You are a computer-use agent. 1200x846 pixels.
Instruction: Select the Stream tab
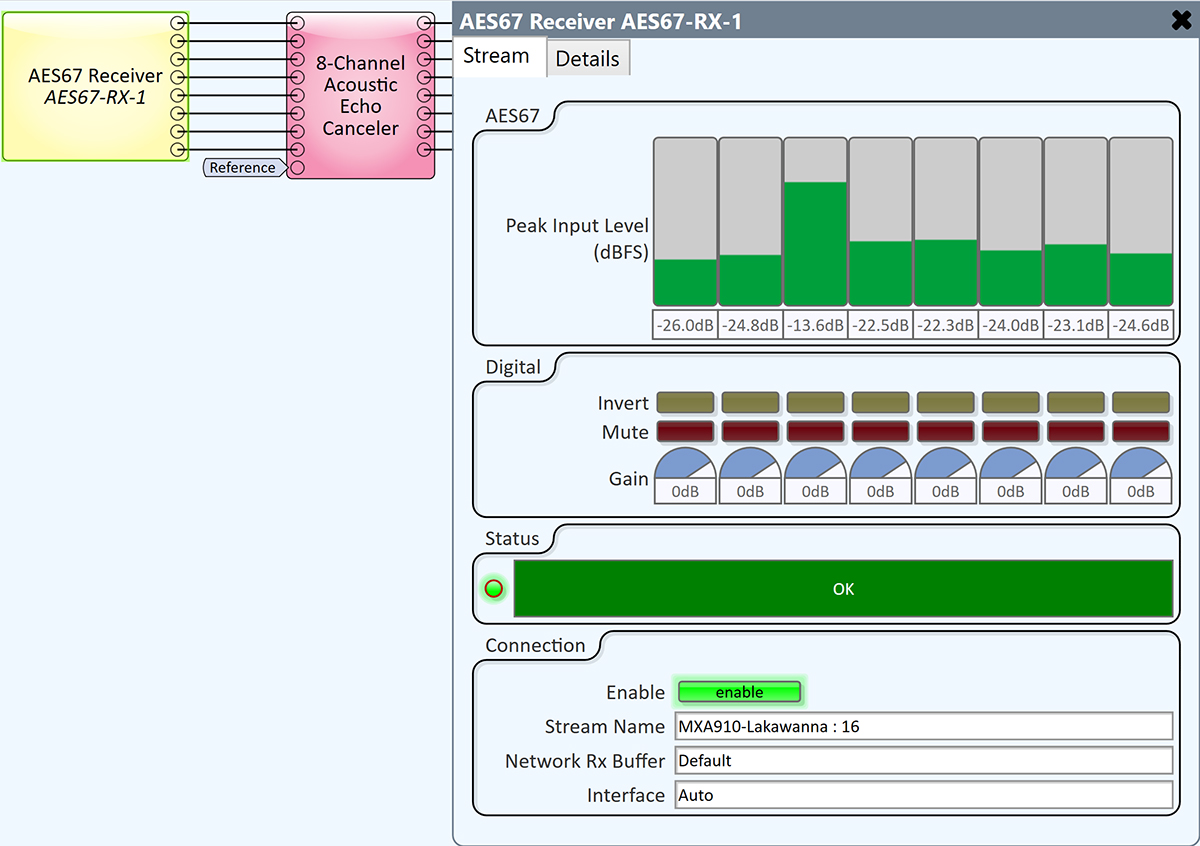coord(496,56)
